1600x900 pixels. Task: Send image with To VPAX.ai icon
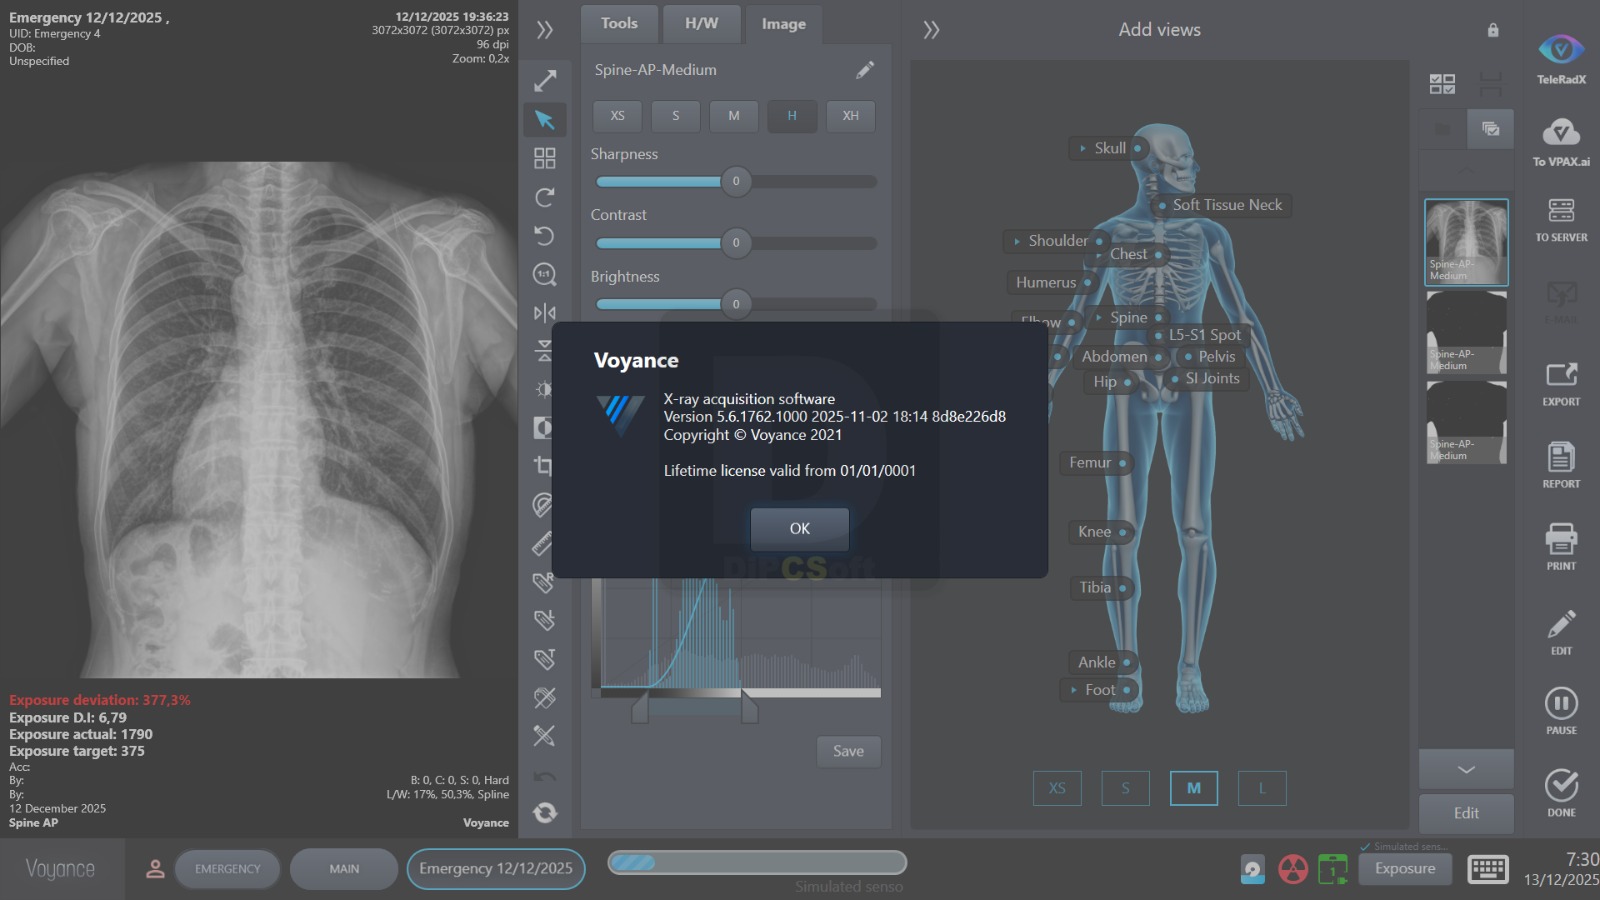click(1561, 132)
